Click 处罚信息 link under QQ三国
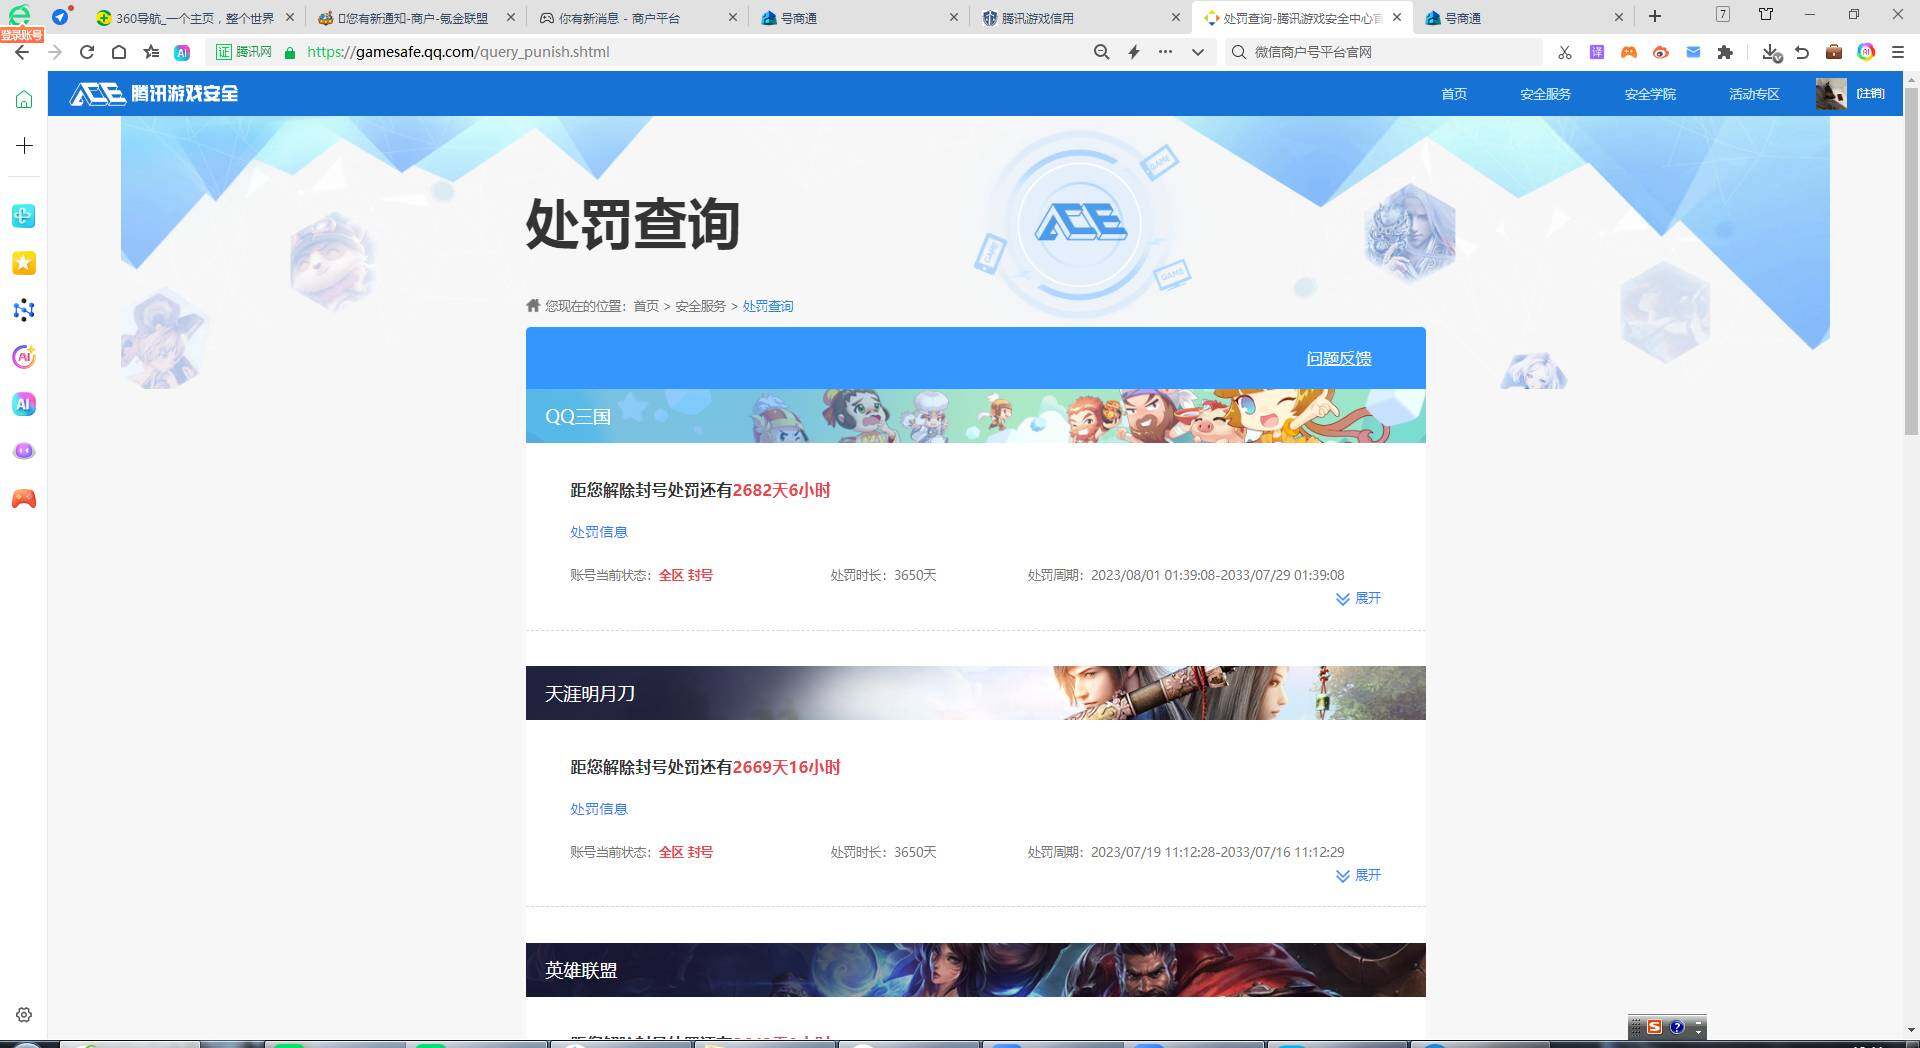 point(598,532)
